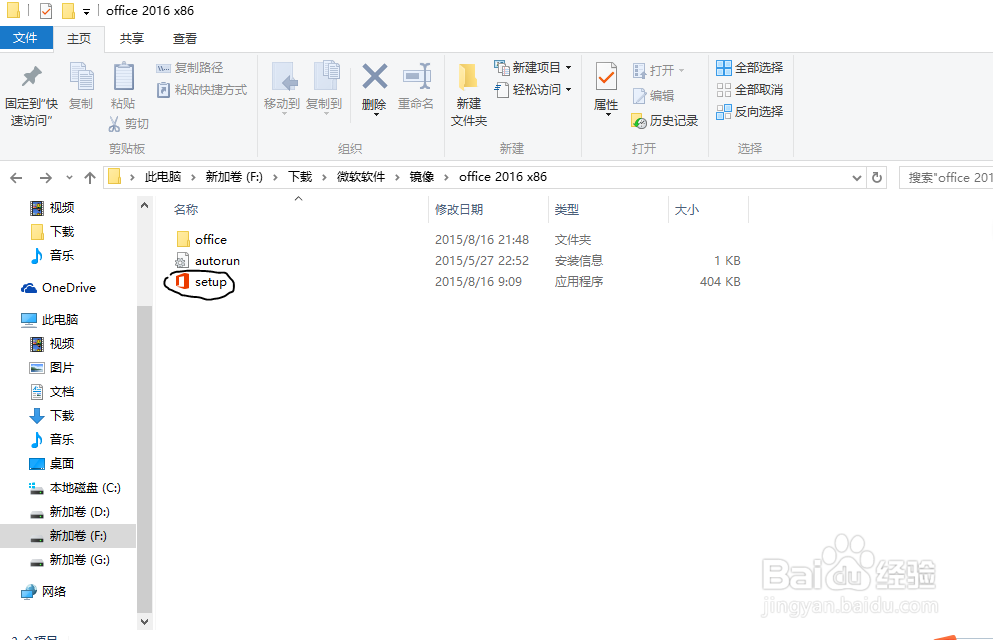Expand the New Item (新建项目) dropdown
This screenshot has height=640, width=993.
coord(569,68)
